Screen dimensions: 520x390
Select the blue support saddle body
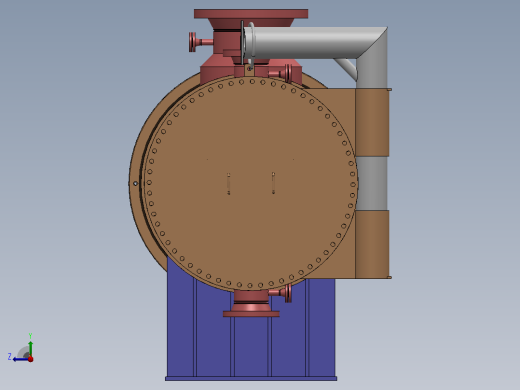(251, 333)
